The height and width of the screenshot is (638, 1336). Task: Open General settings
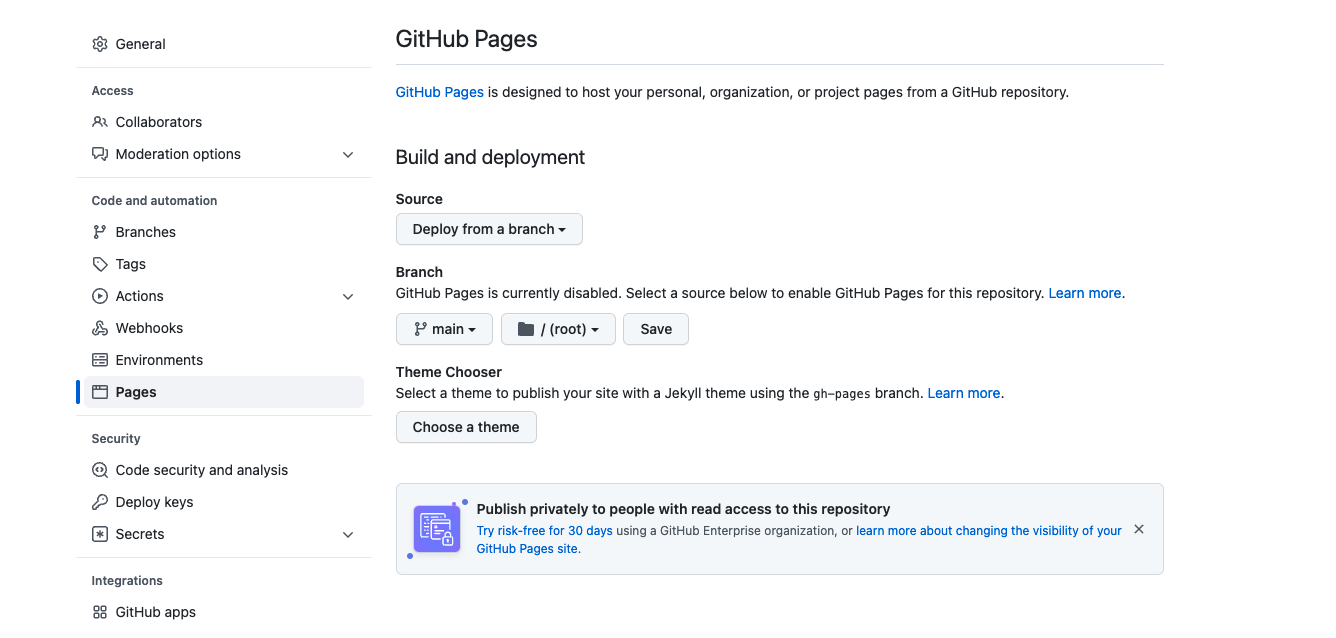coord(224,44)
